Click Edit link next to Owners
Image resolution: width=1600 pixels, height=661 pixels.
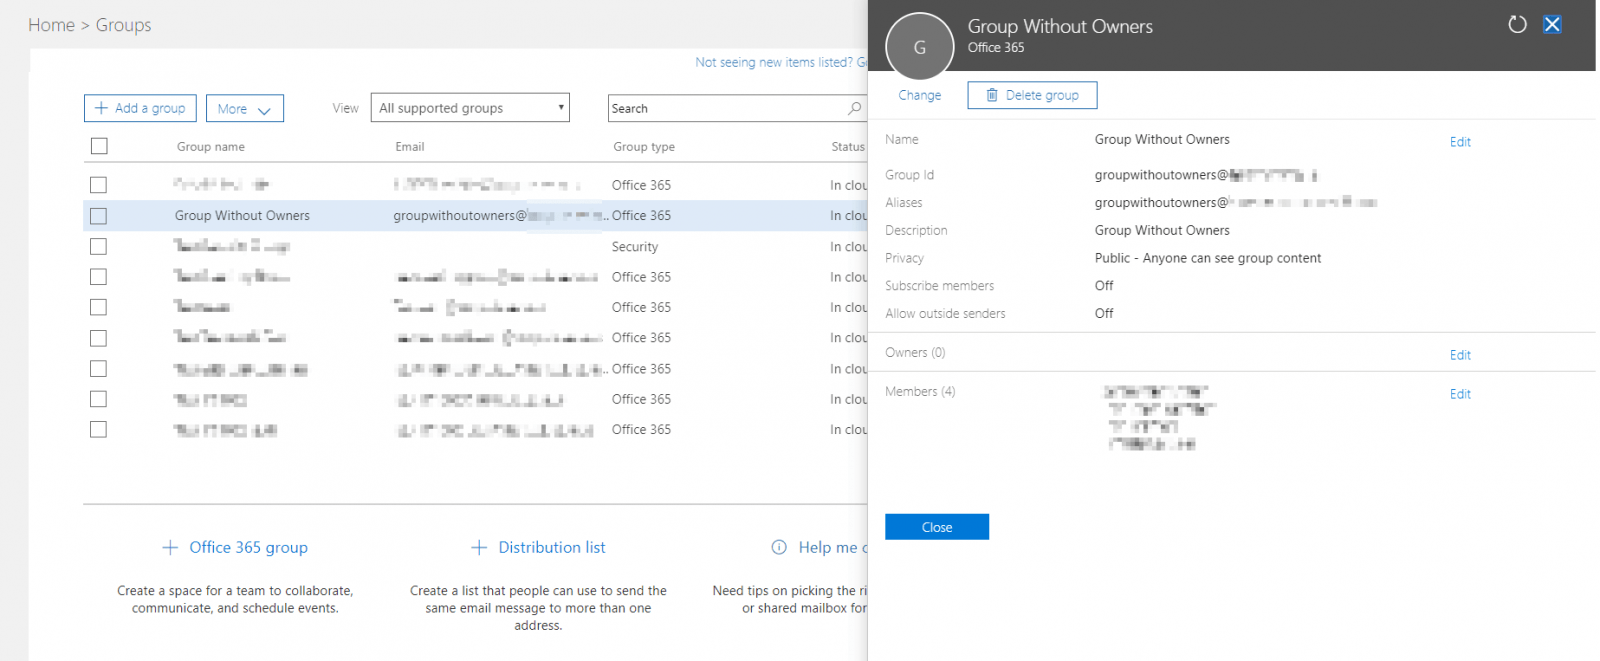pyautogui.click(x=1460, y=355)
